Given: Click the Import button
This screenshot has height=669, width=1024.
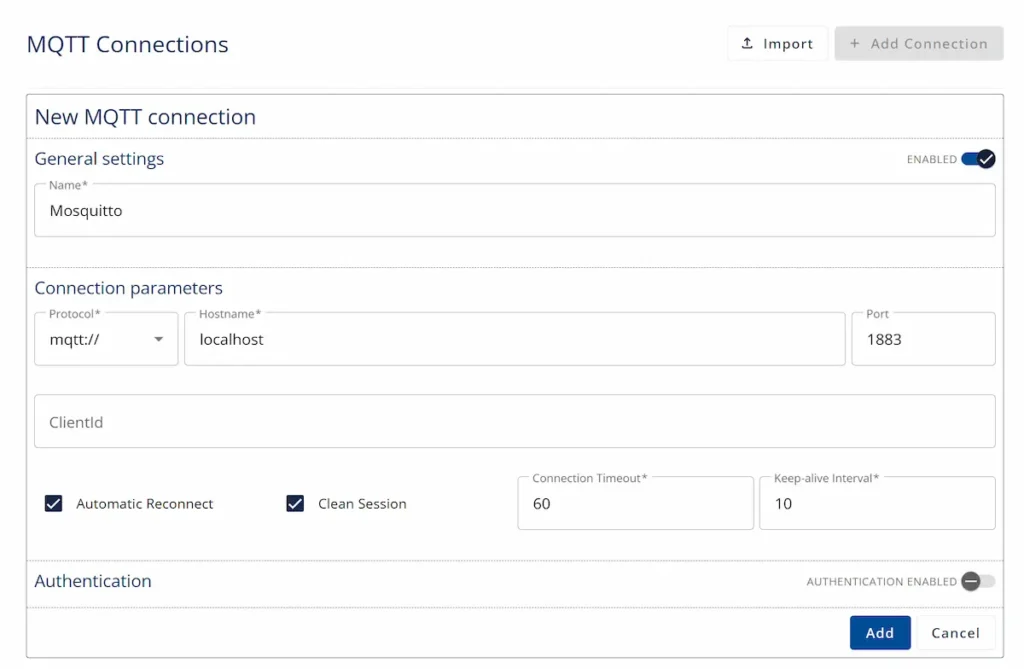Looking at the screenshot, I should click(x=778, y=43).
